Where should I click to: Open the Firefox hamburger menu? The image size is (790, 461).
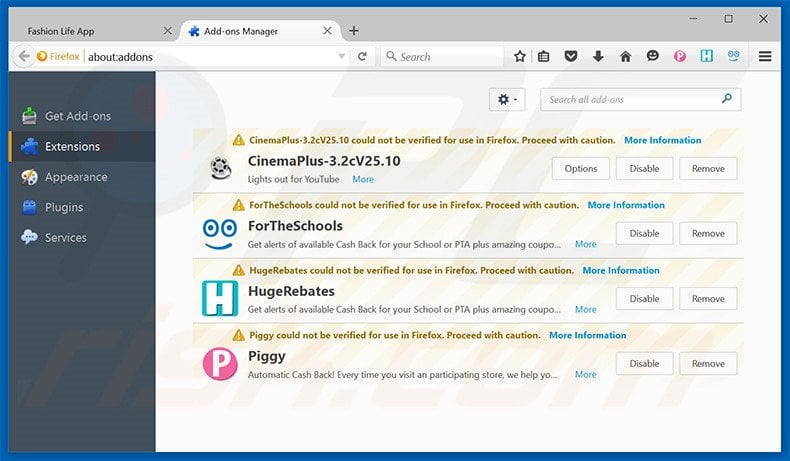pos(765,56)
